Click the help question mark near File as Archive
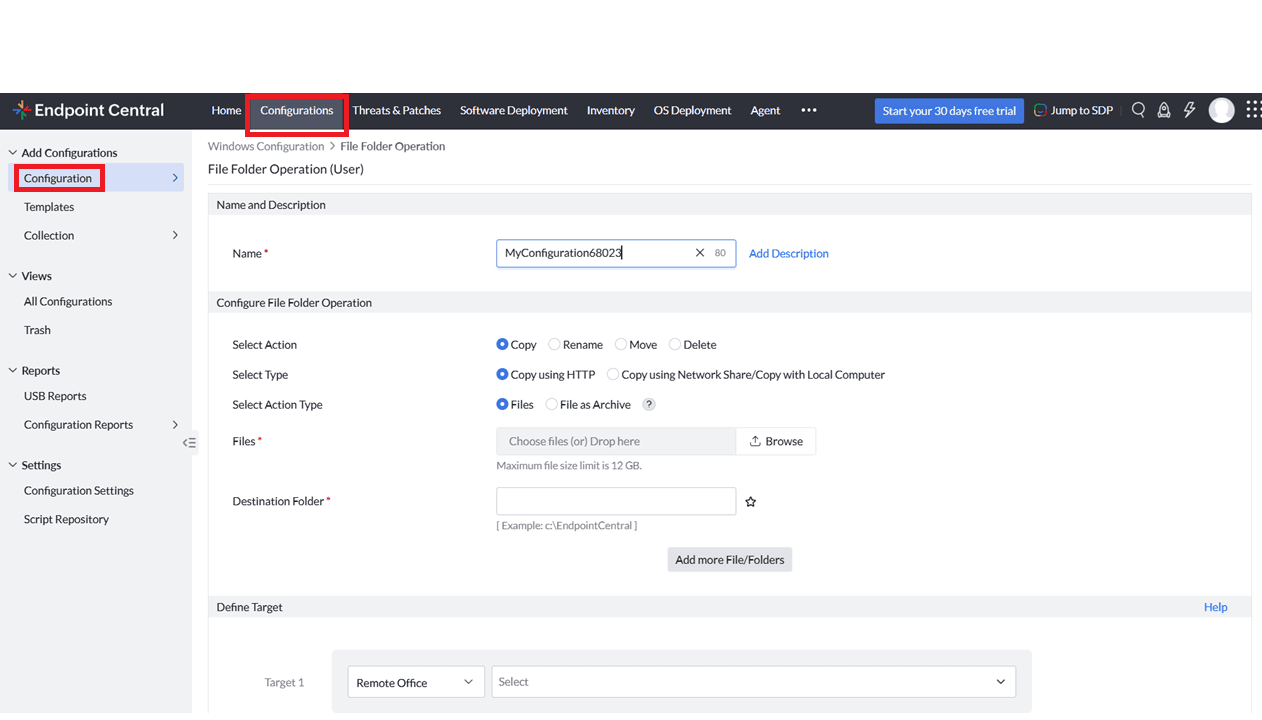 click(x=649, y=405)
